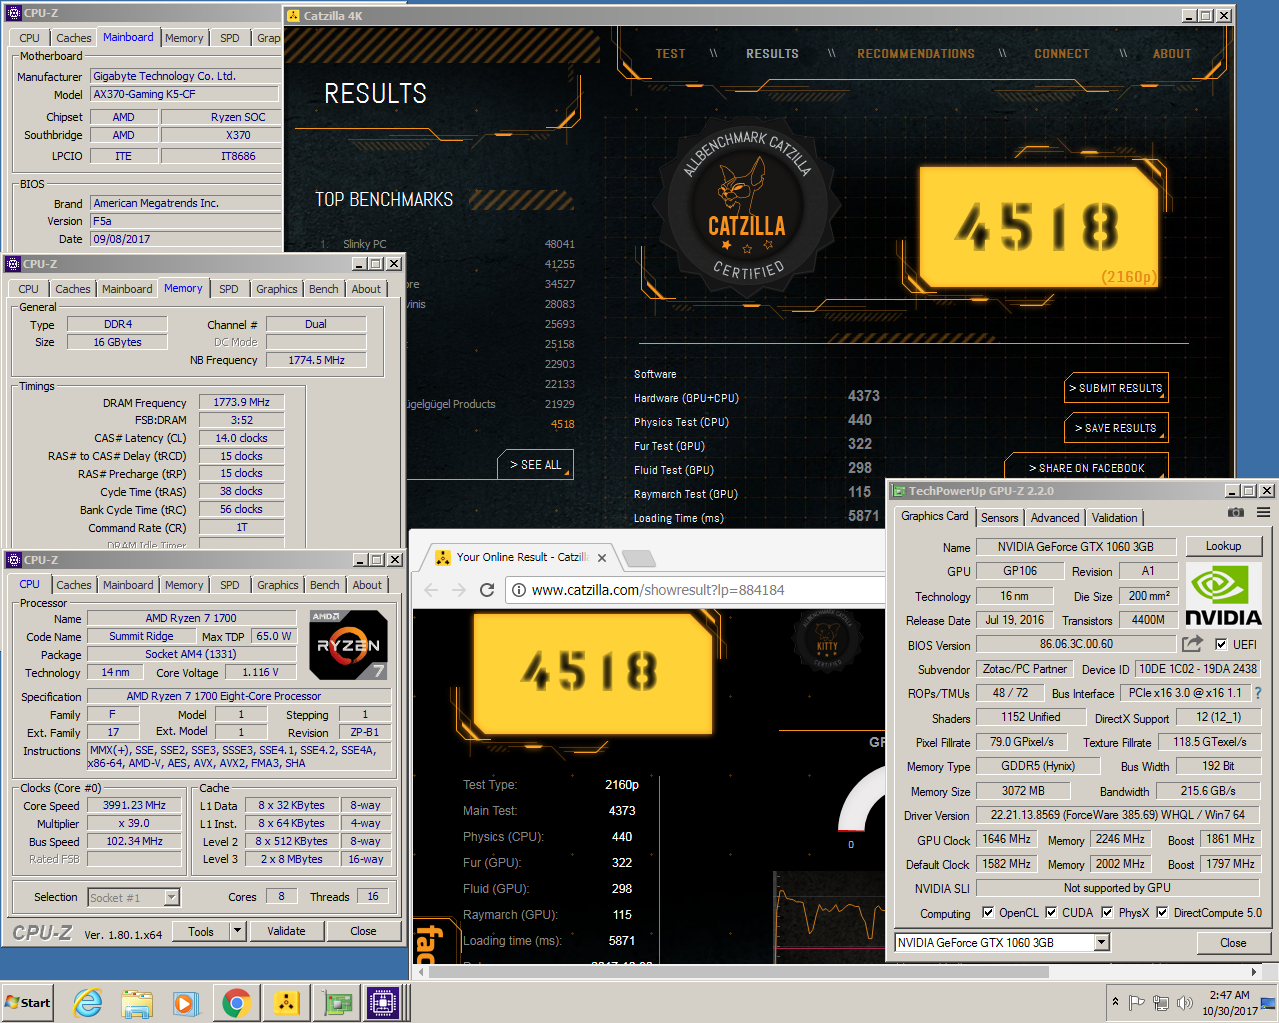This screenshot has width=1279, height=1023.
Task: Click the Catzilla Certified badge
Action: [747, 207]
